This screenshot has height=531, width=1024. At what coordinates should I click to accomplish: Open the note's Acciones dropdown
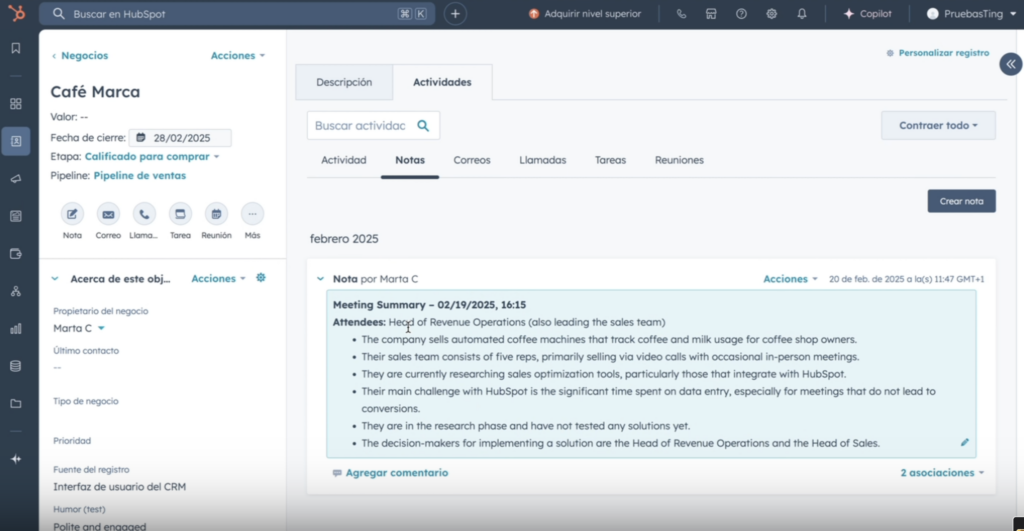(790, 279)
